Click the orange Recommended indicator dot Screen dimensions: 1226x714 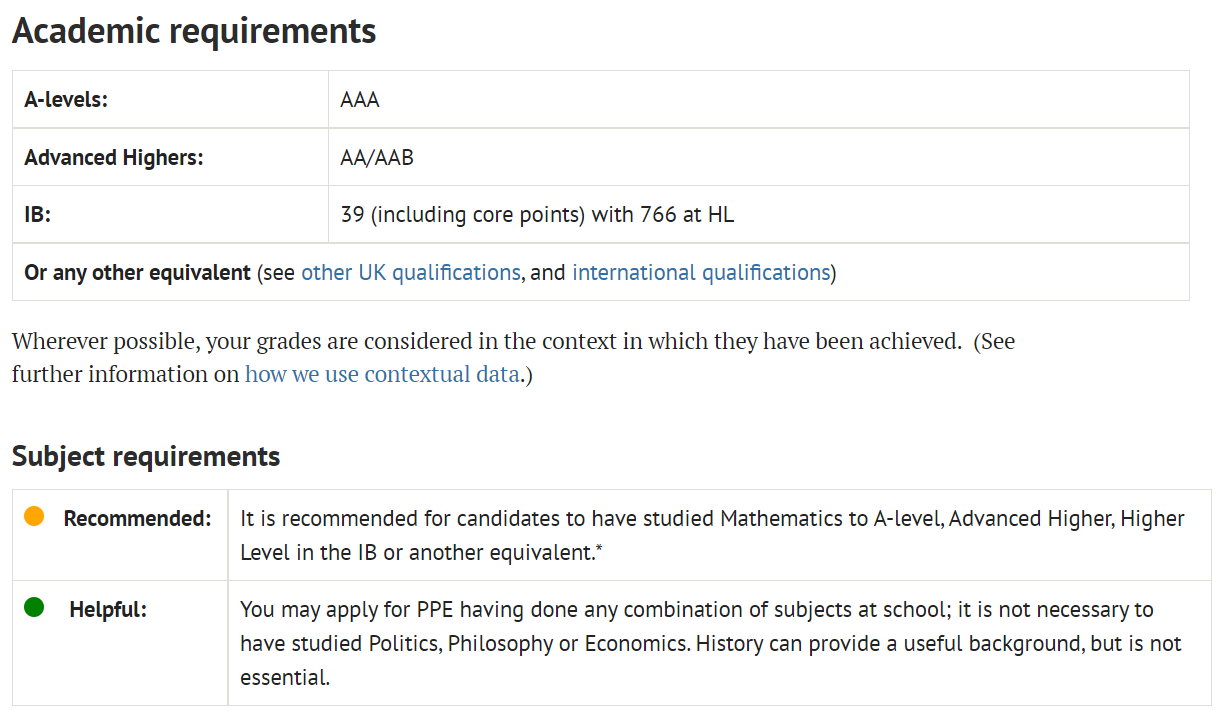pos(34,517)
